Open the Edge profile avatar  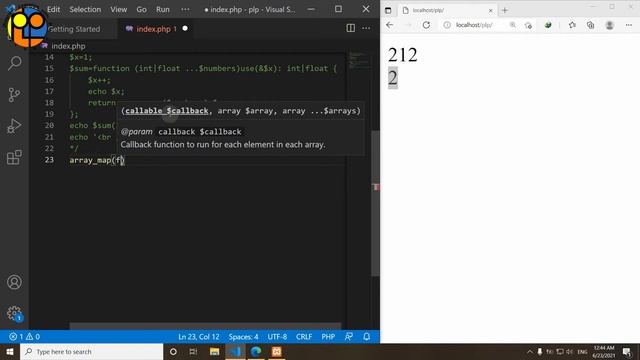point(610,25)
